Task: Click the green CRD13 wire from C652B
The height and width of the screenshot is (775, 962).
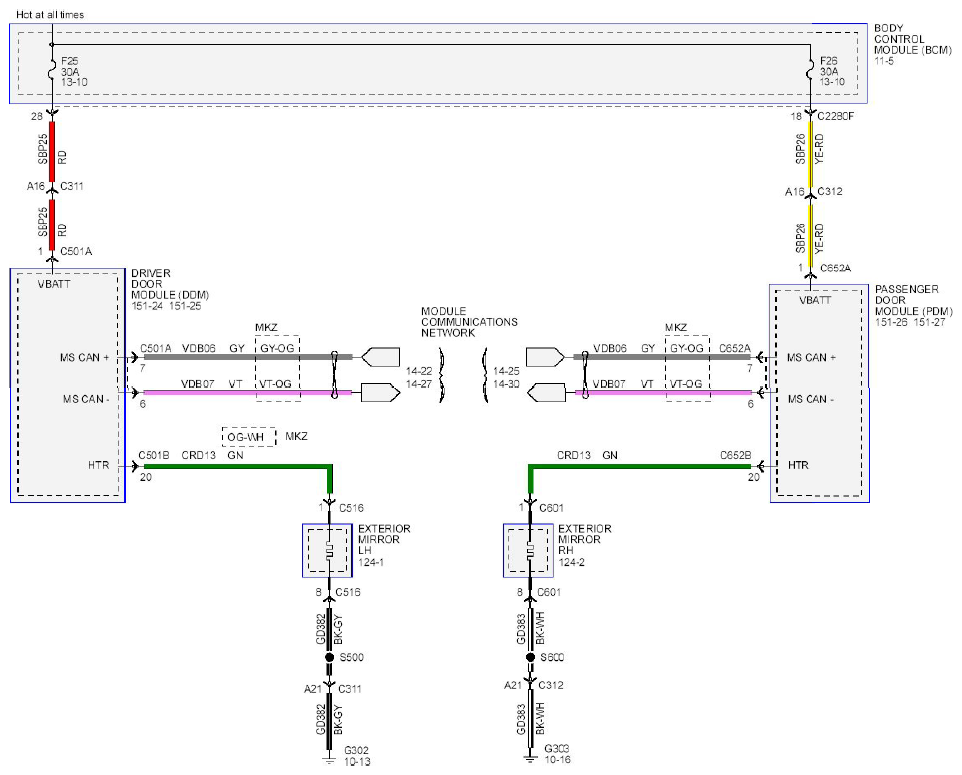Action: pyautogui.click(x=639, y=467)
